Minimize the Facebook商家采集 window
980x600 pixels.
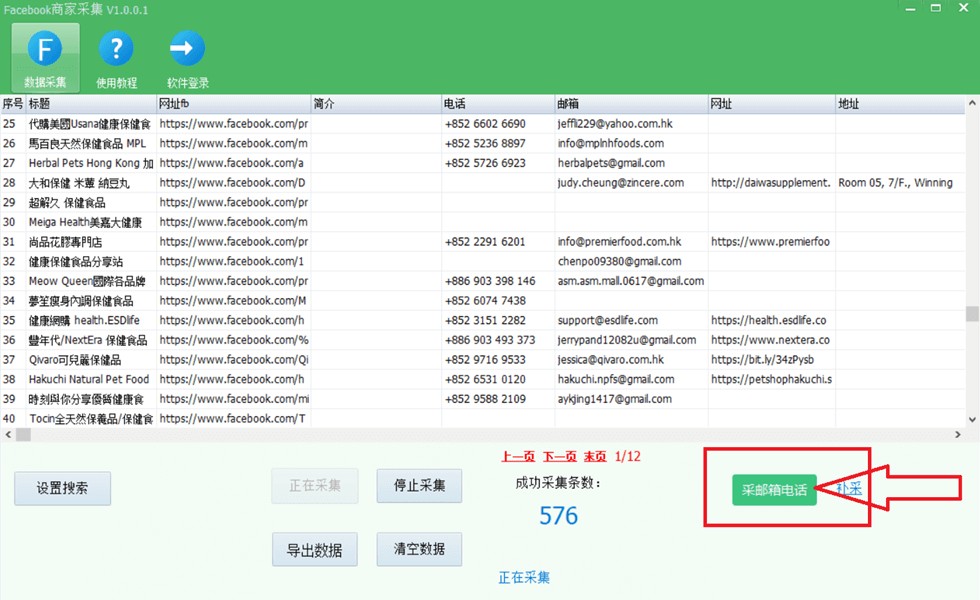[911, 9]
